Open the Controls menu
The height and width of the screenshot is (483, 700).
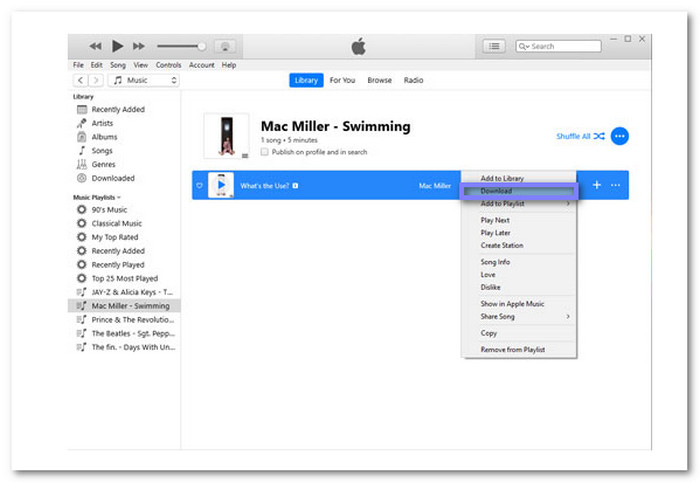click(168, 65)
